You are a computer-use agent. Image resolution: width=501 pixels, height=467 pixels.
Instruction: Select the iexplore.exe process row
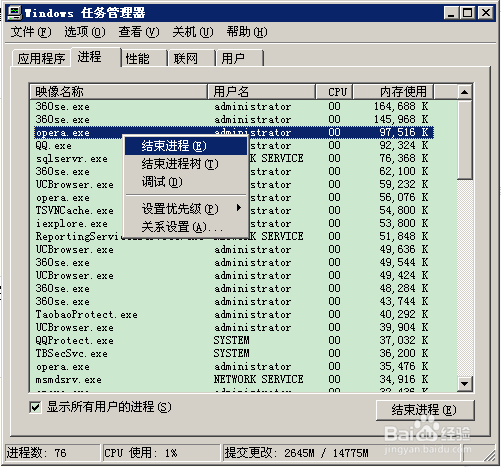[234, 224]
